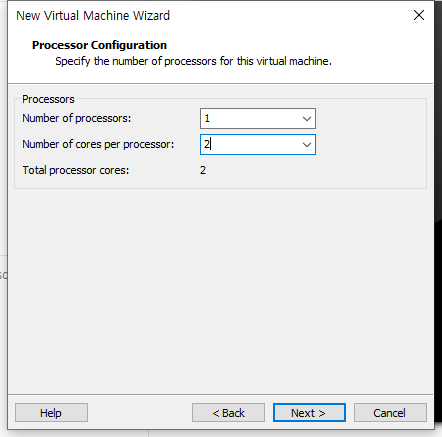Viewport: 442px width, 437px height.
Task: Expand the Number of cores per processor dropdown arrow
Action: 307,145
